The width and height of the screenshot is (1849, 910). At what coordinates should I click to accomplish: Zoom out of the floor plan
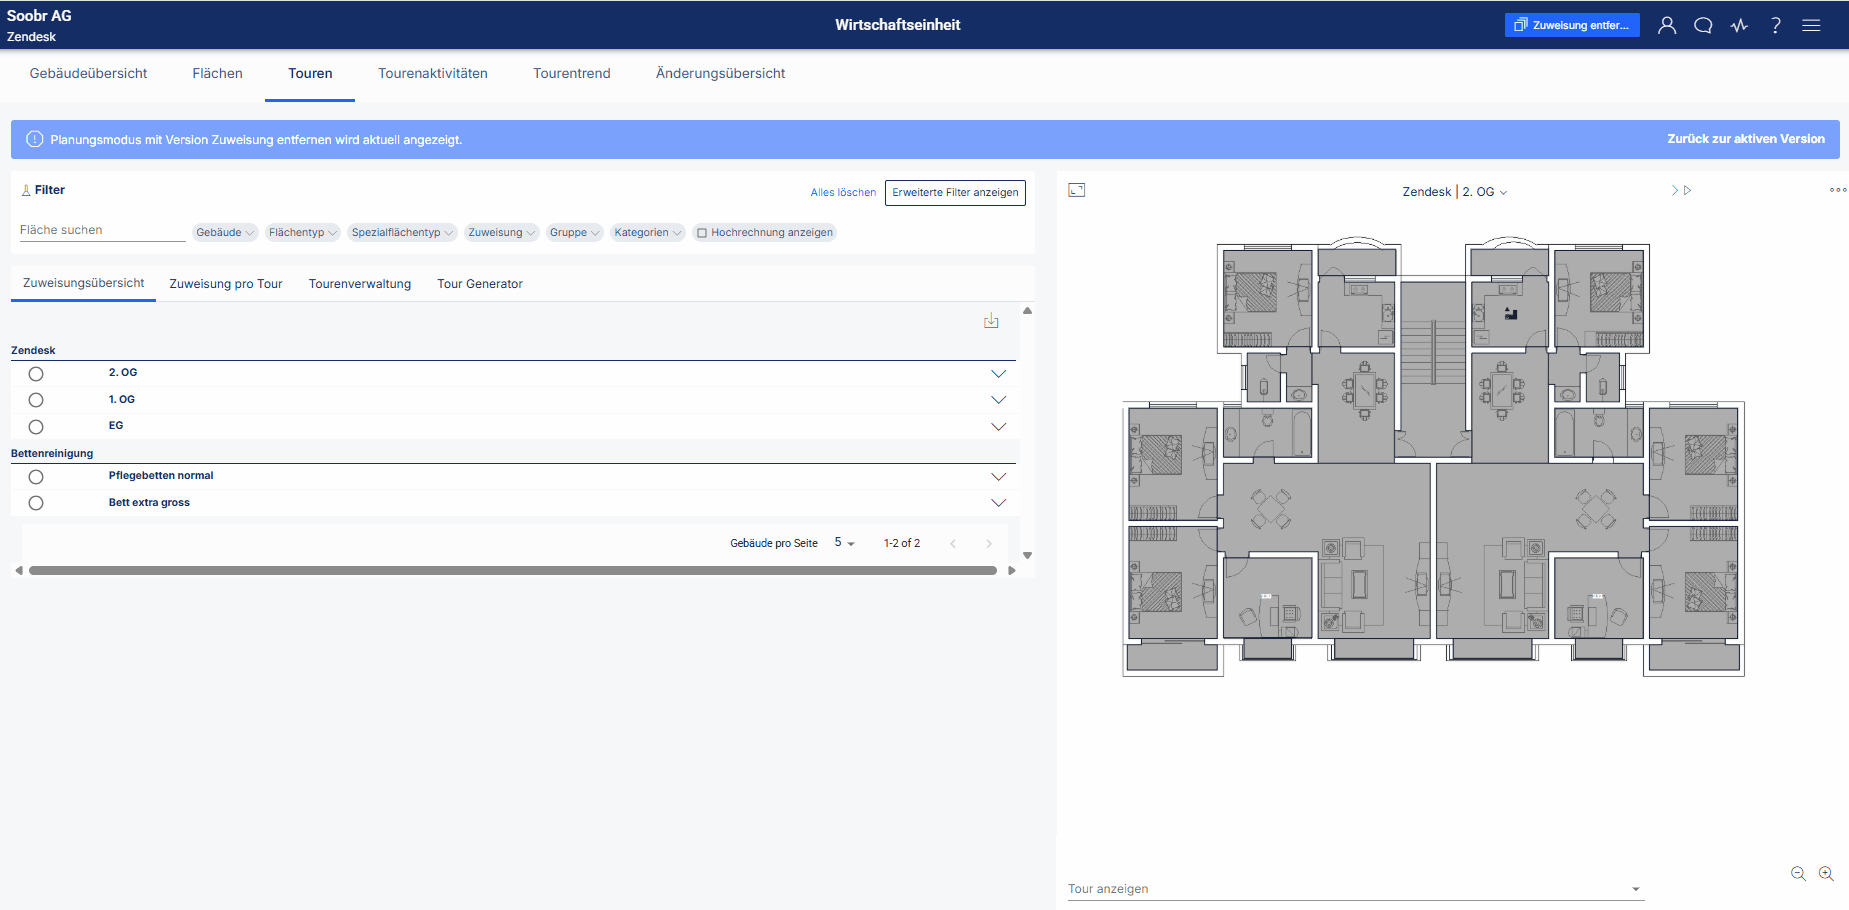(x=1798, y=873)
